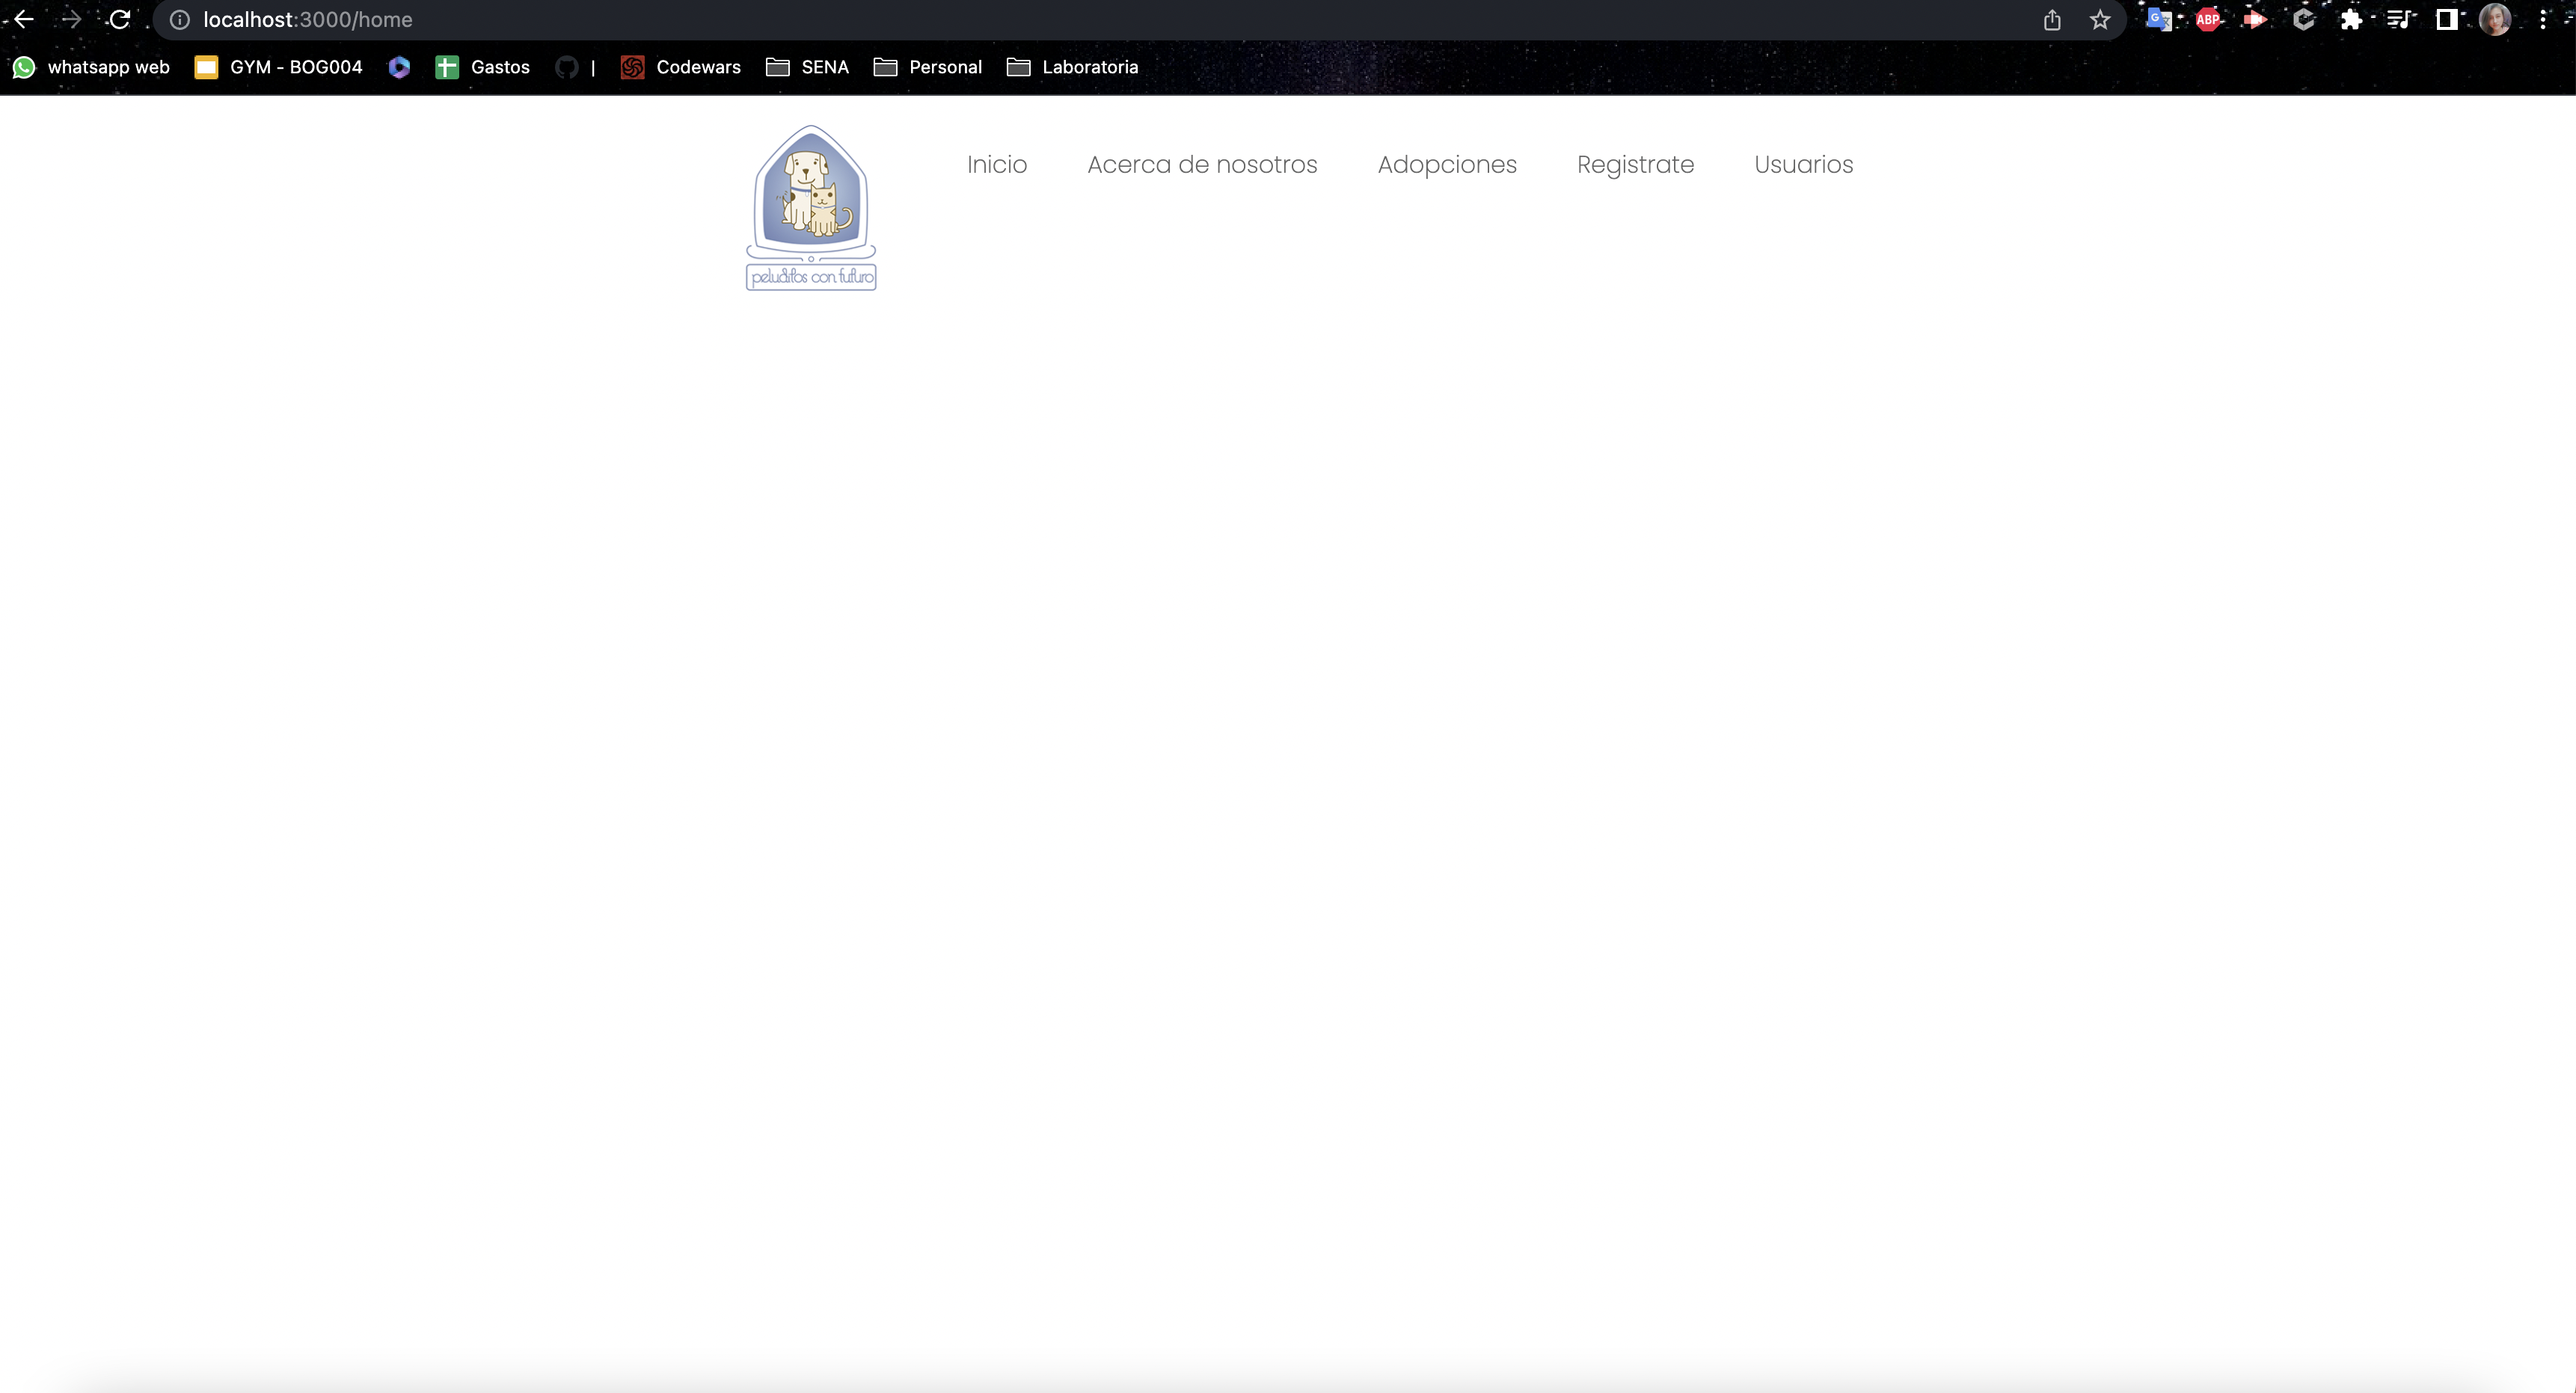The width and height of the screenshot is (2576, 1393).
Task: Expand the Laboratoria bookmarks folder
Action: (1072, 67)
